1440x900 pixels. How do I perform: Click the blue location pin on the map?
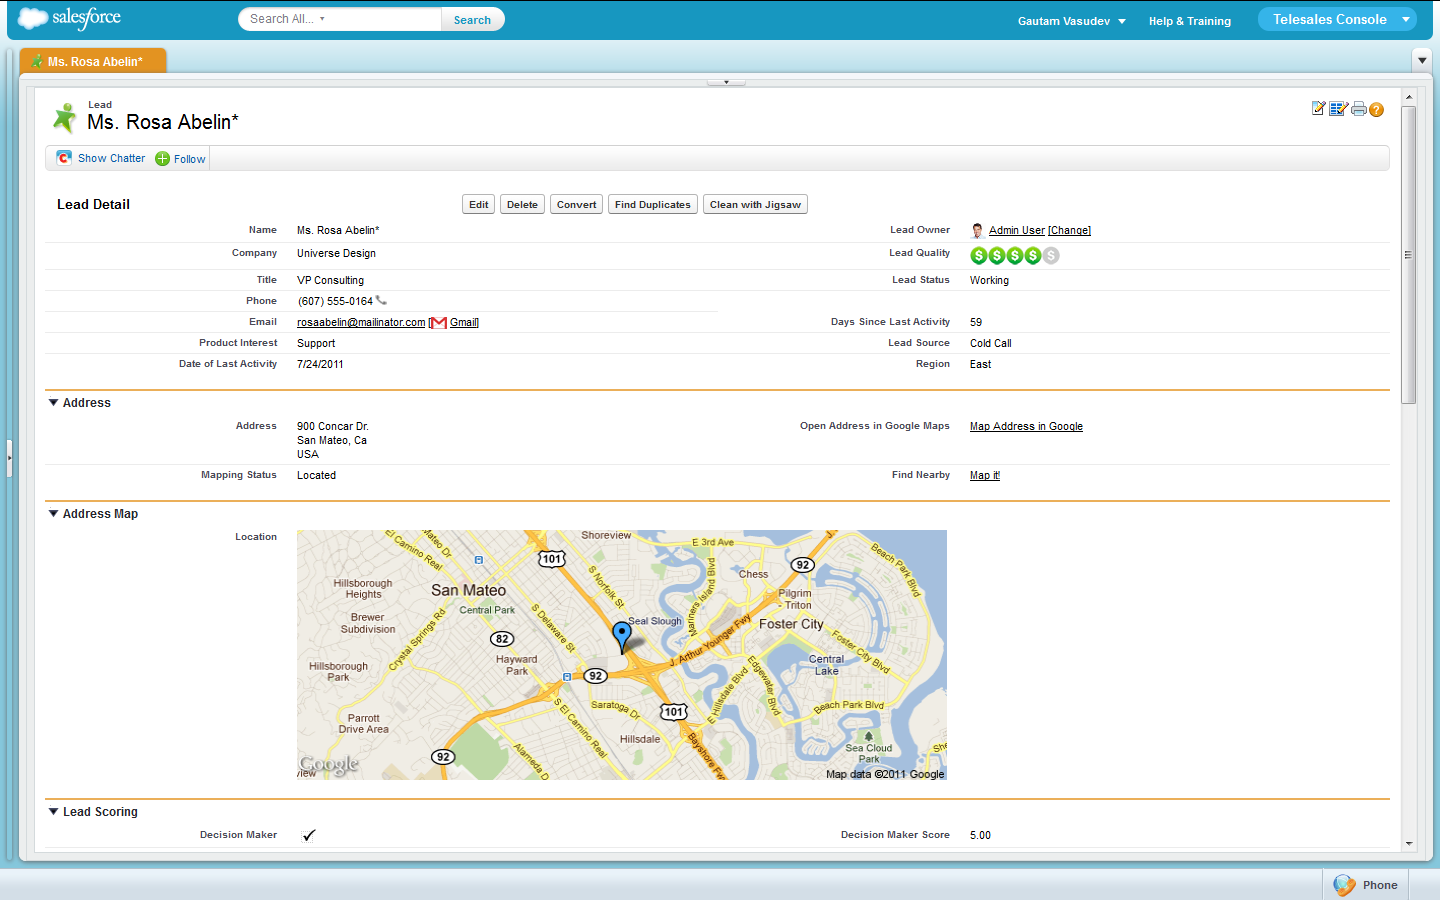[x=622, y=634]
